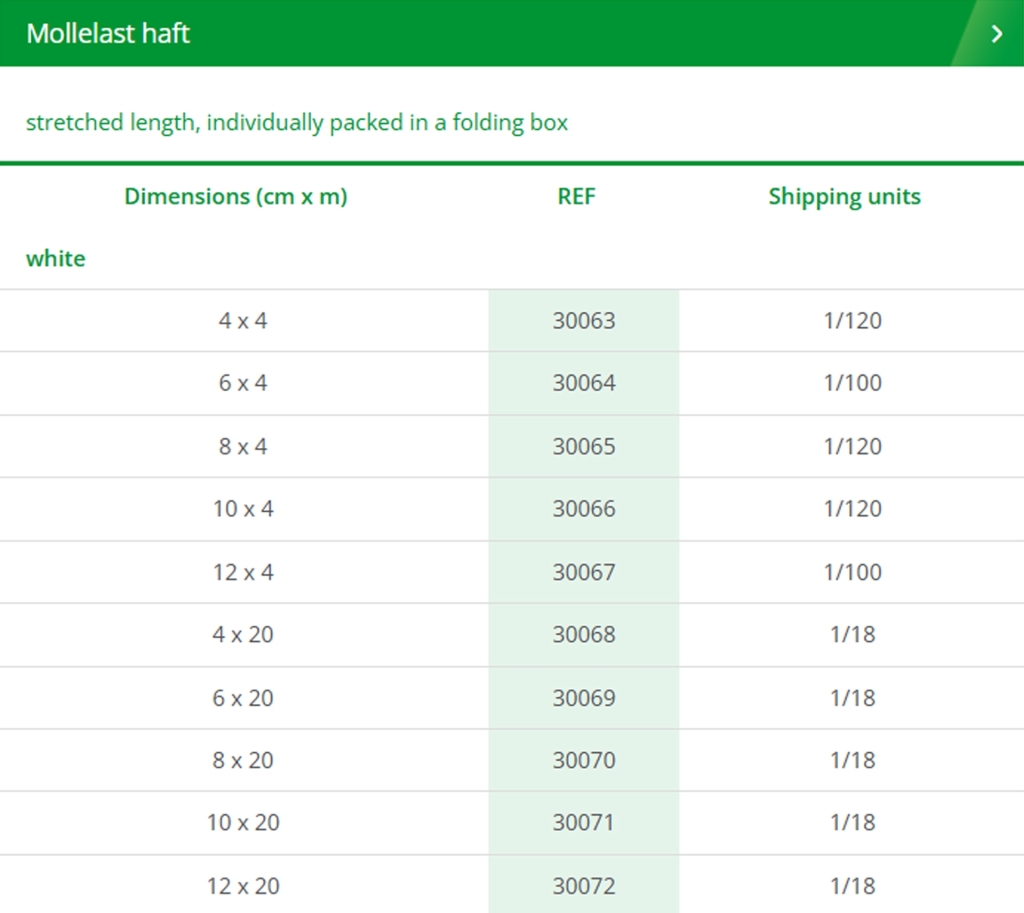Select the 4 x 4 dimension row

tap(512, 321)
